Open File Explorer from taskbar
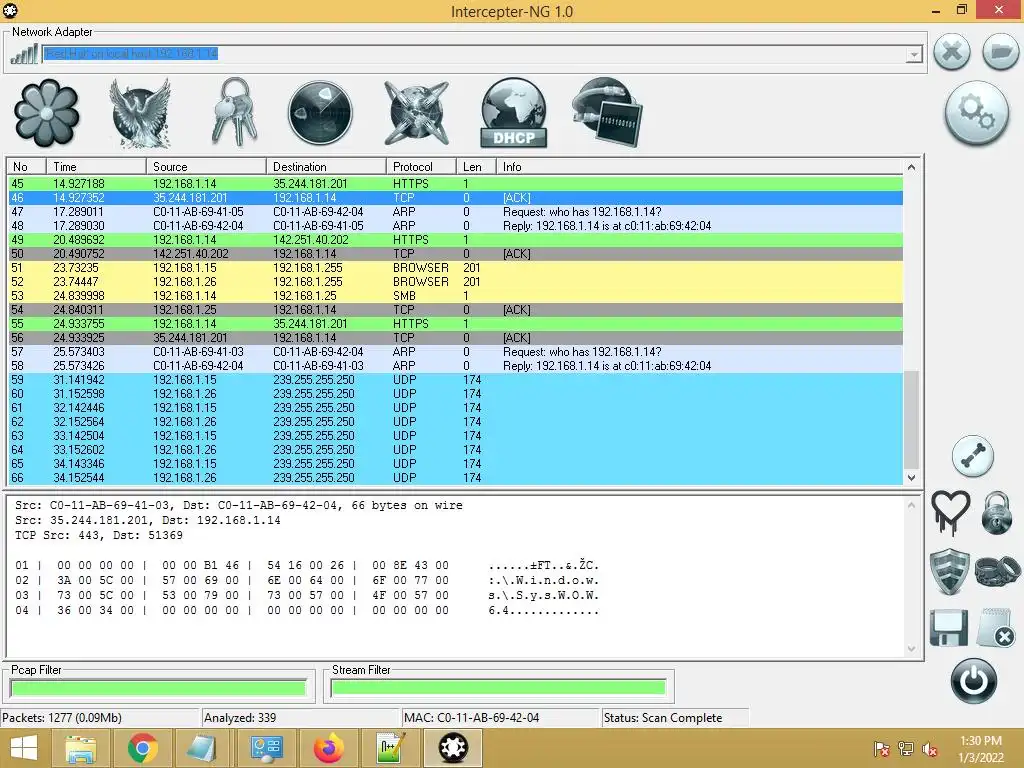 point(80,748)
